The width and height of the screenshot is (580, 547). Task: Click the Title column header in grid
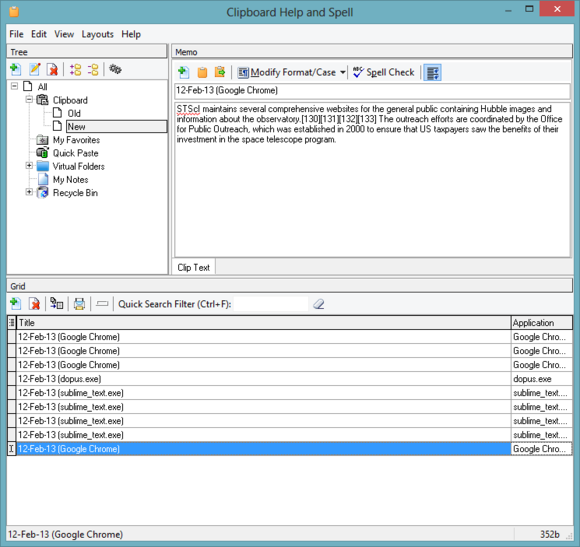coord(264,323)
